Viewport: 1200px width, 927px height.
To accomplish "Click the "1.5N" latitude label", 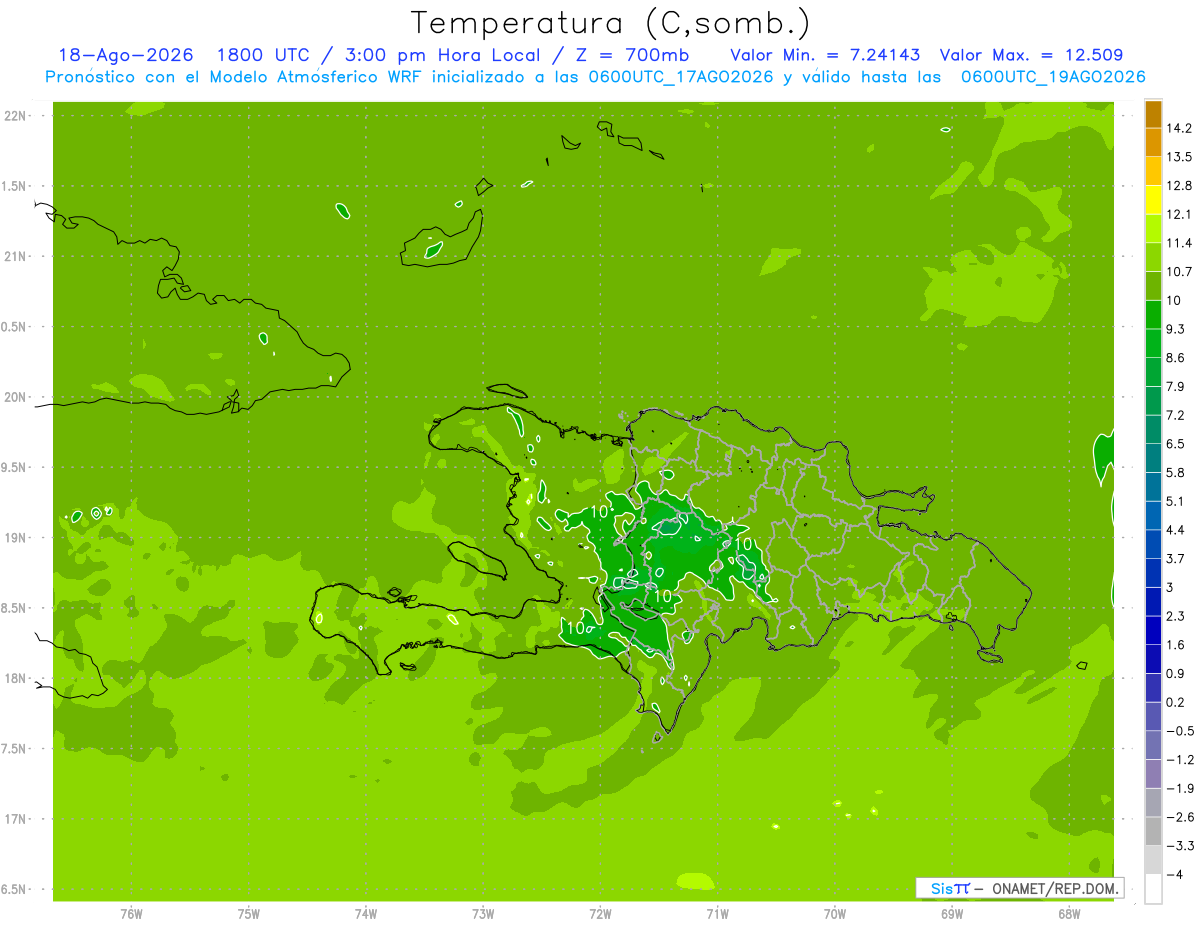I will coord(15,186).
